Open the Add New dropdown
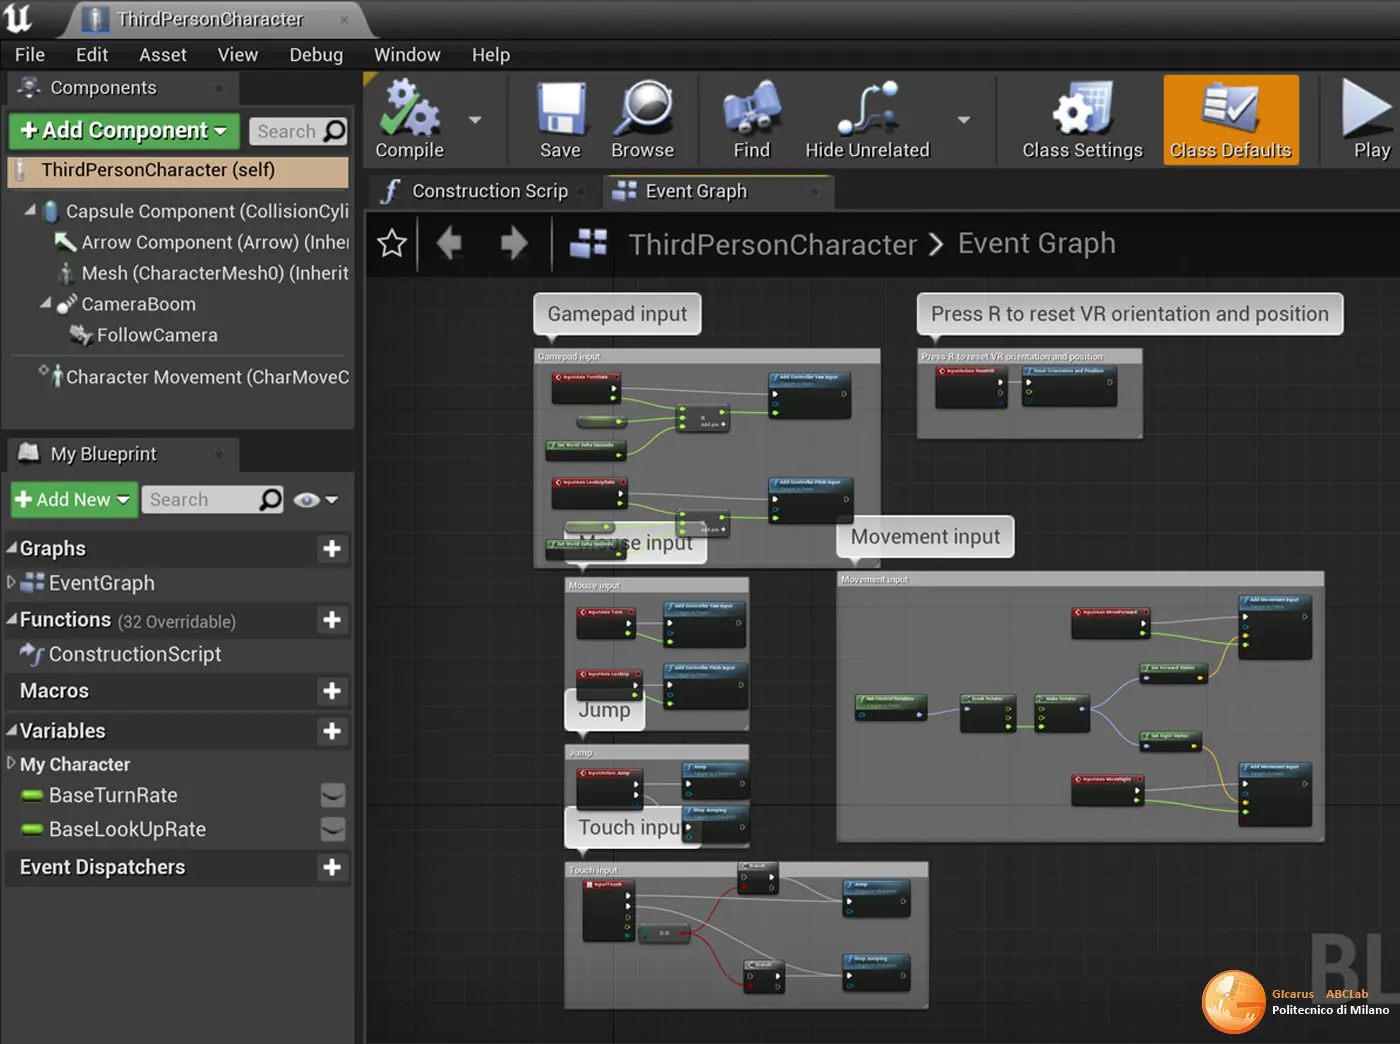 click(73, 499)
